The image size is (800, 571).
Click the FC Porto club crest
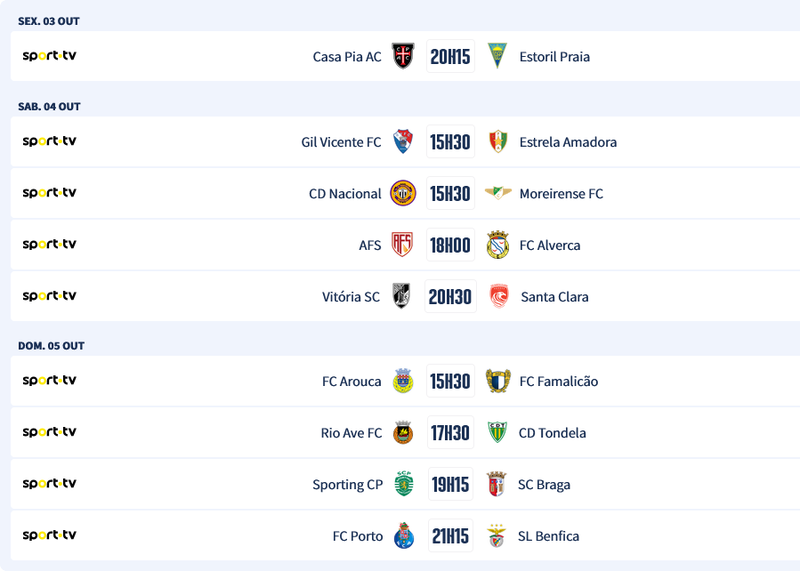coord(403,536)
